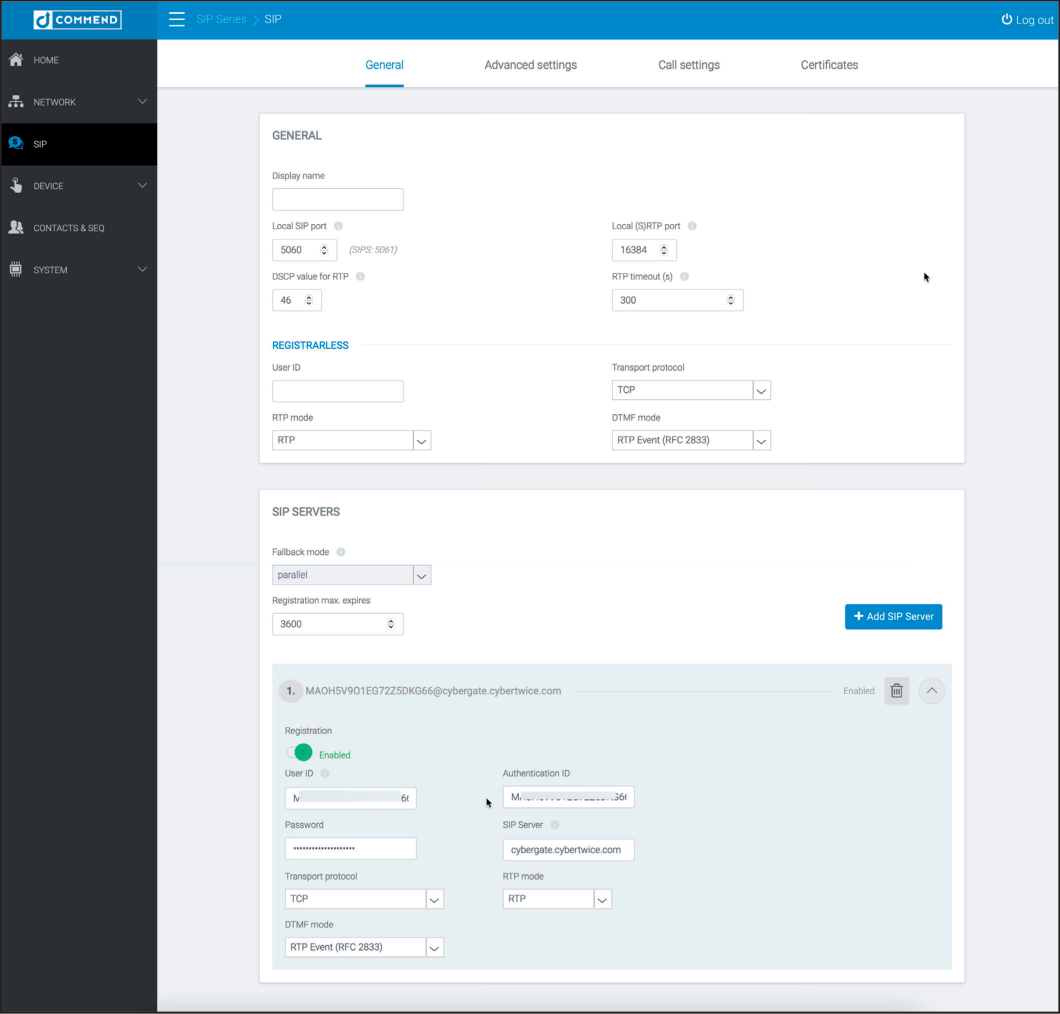Click info icon next to Local (S)RTP port
This screenshot has height=1014, width=1060.
(692, 226)
